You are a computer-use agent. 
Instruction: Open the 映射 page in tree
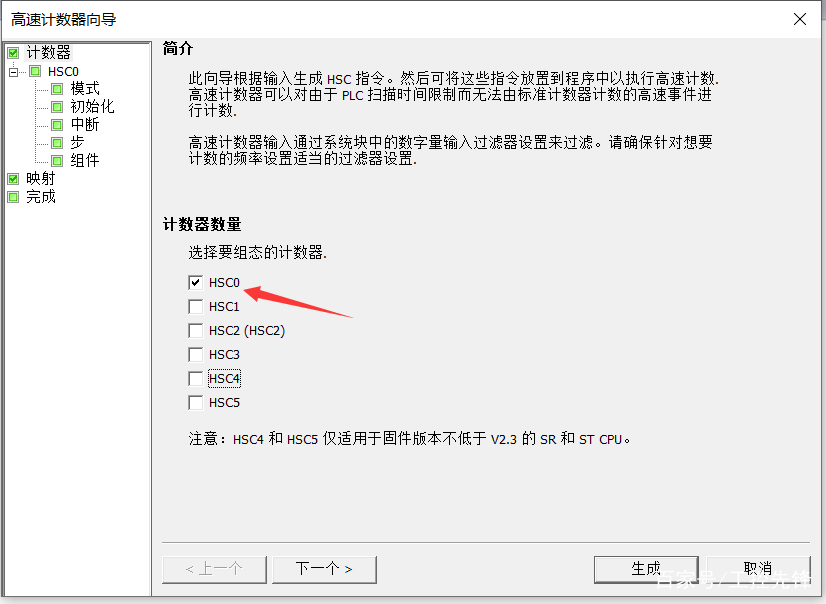41,179
